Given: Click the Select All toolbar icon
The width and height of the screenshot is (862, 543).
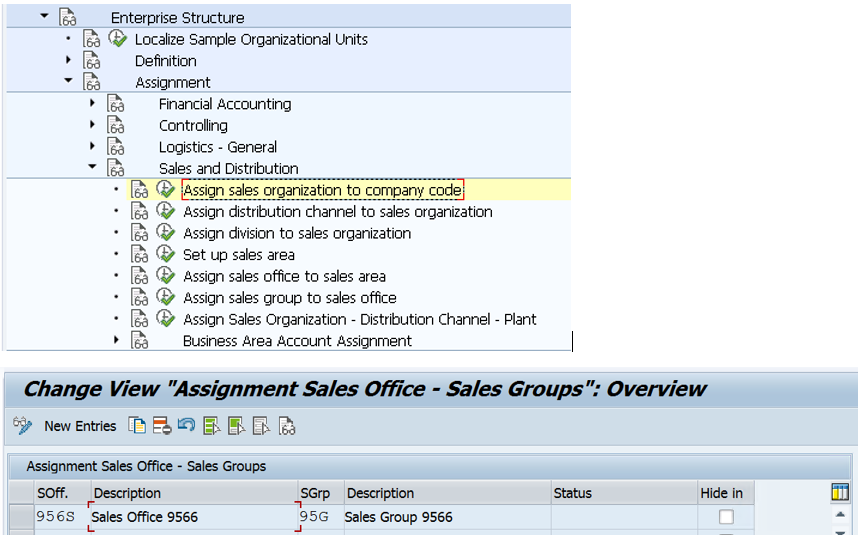Looking at the screenshot, I should click(x=212, y=426).
